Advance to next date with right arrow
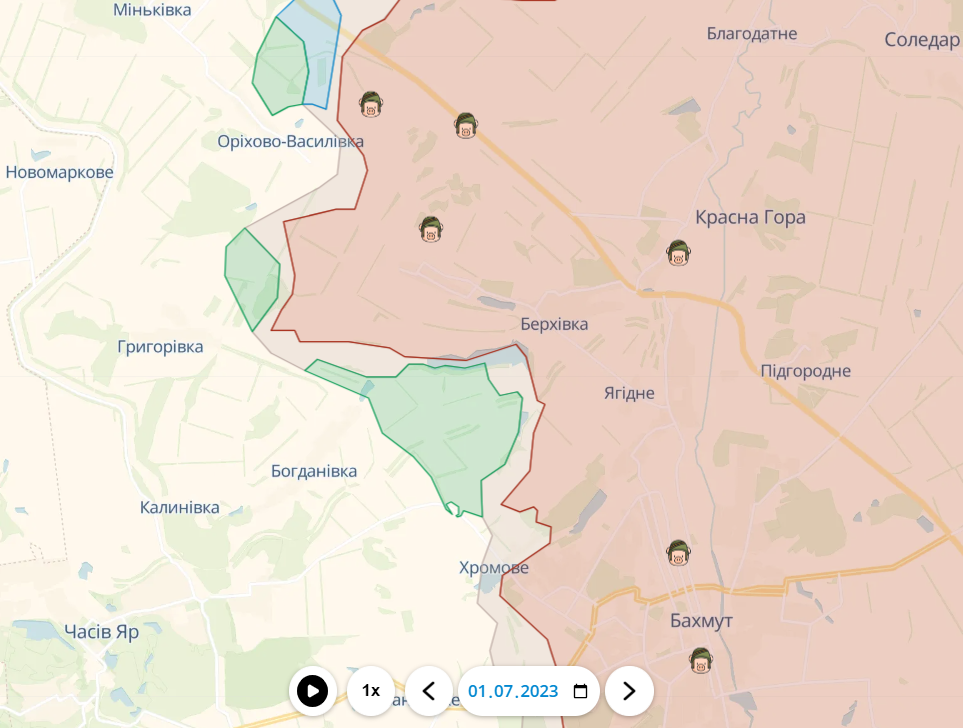 (x=629, y=691)
